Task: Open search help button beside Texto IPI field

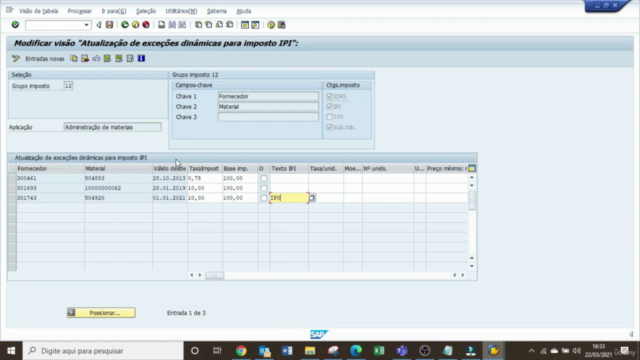Action: pyautogui.click(x=312, y=198)
